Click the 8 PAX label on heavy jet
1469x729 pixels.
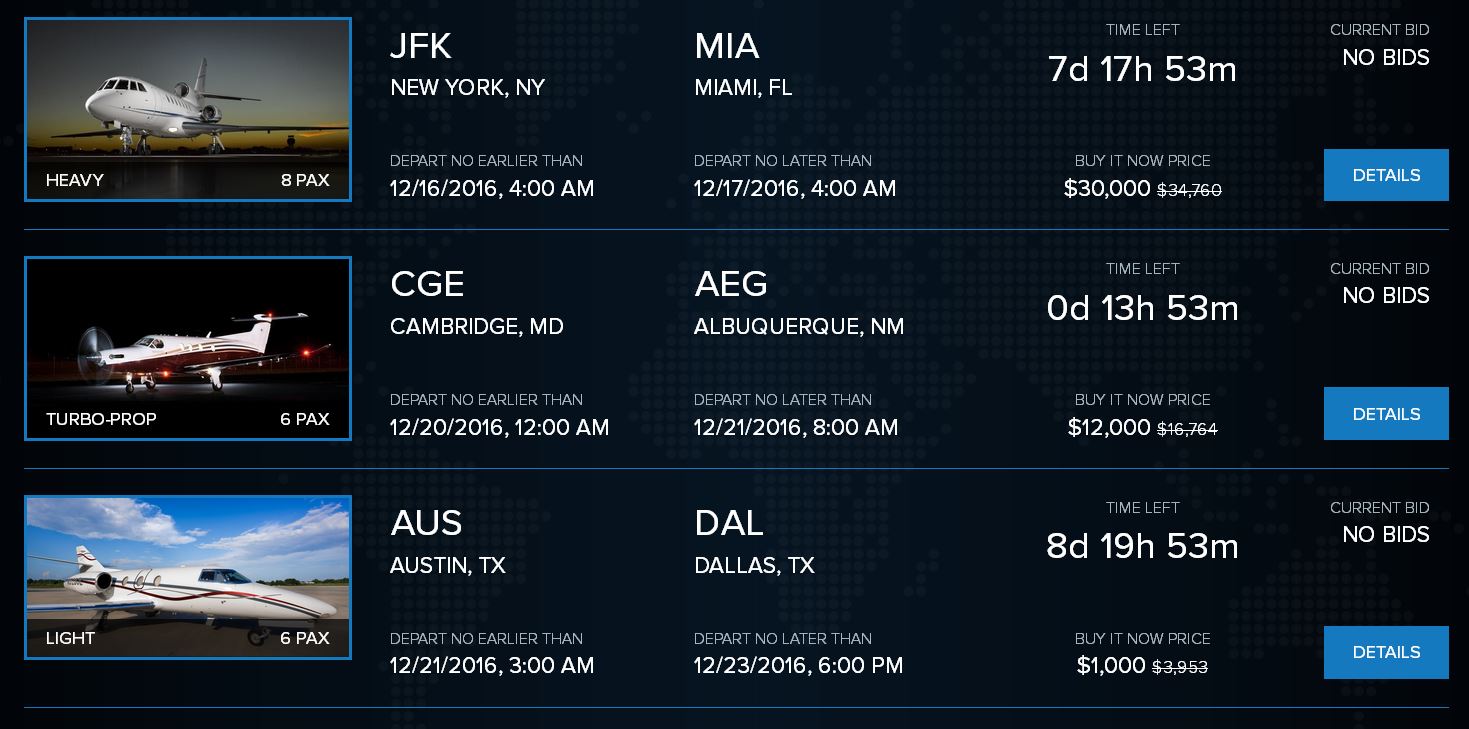tap(305, 181)
